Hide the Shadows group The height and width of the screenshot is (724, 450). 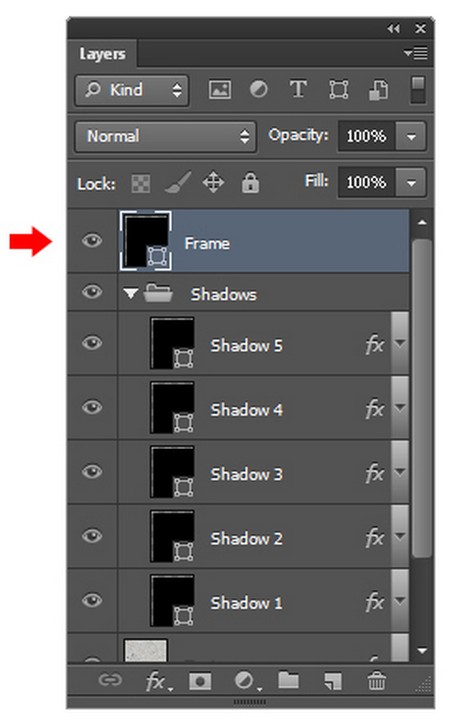coord(92,292)
